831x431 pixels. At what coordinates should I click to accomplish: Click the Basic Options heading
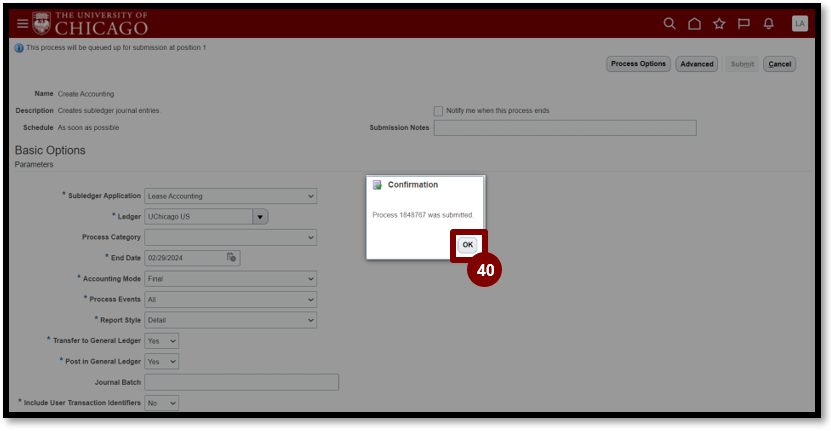[x=50, y=151]
